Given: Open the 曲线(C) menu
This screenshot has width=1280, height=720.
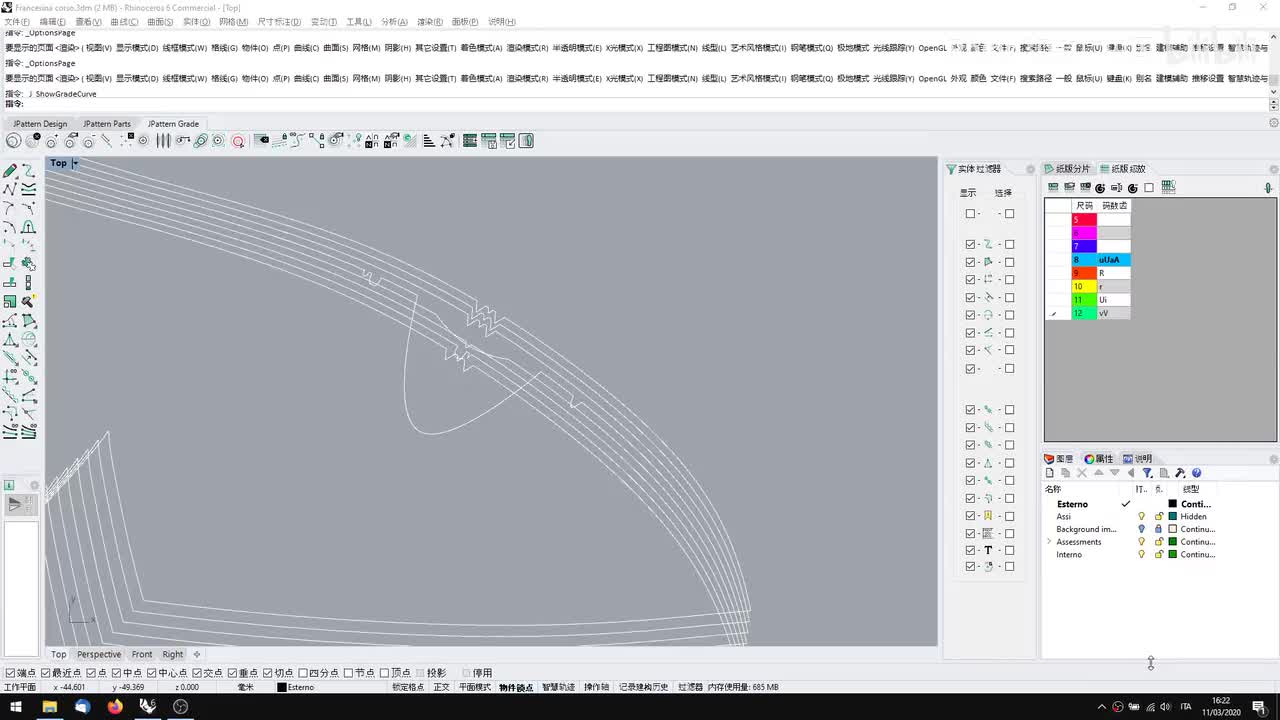Looking at the screenshot, I should 124,21.
